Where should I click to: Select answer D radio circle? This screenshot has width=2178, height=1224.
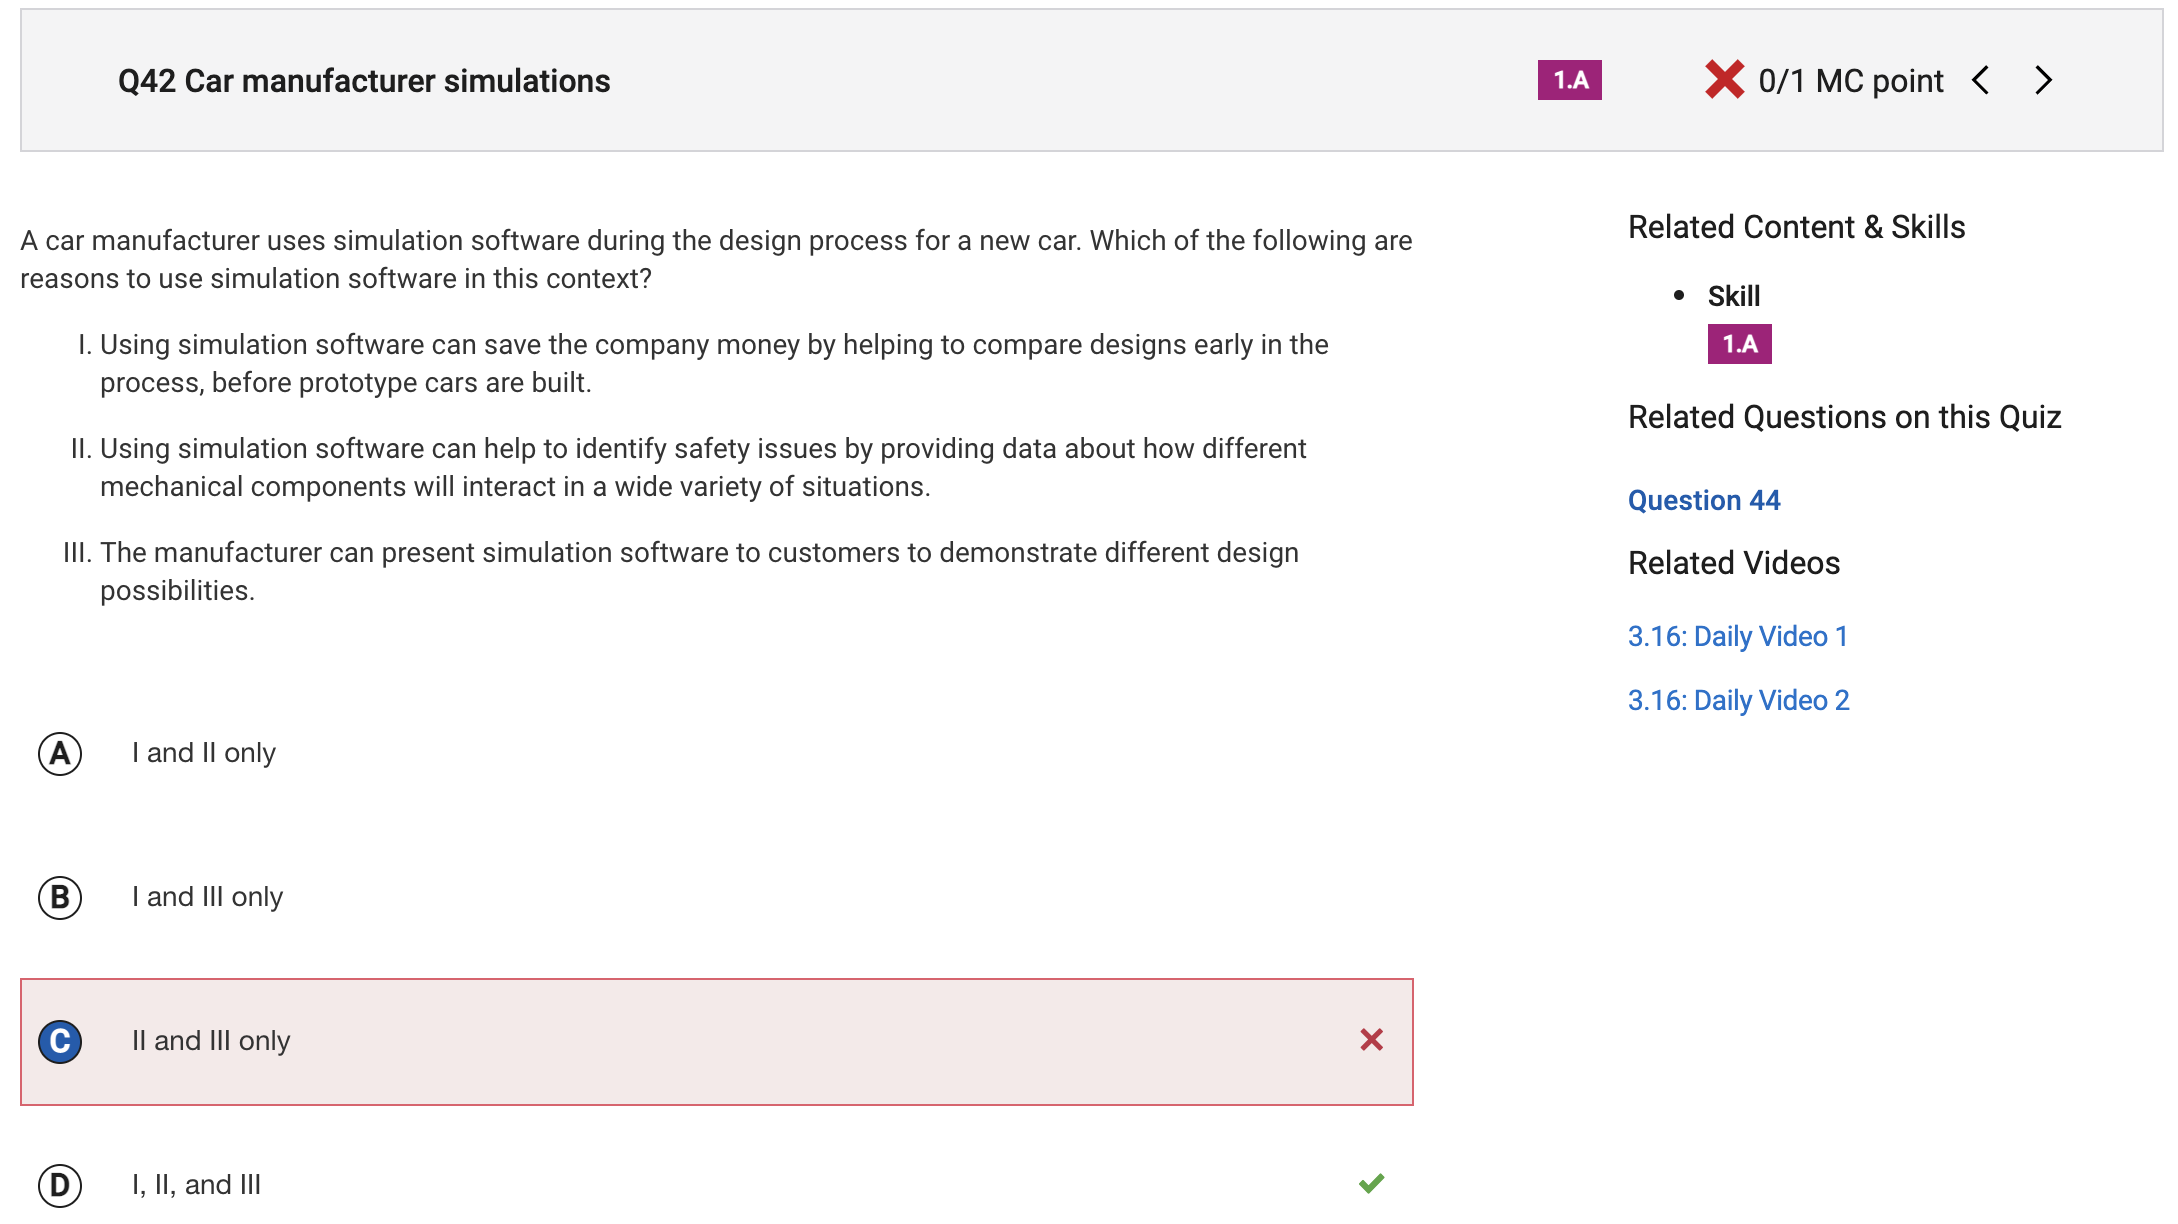60,1185
